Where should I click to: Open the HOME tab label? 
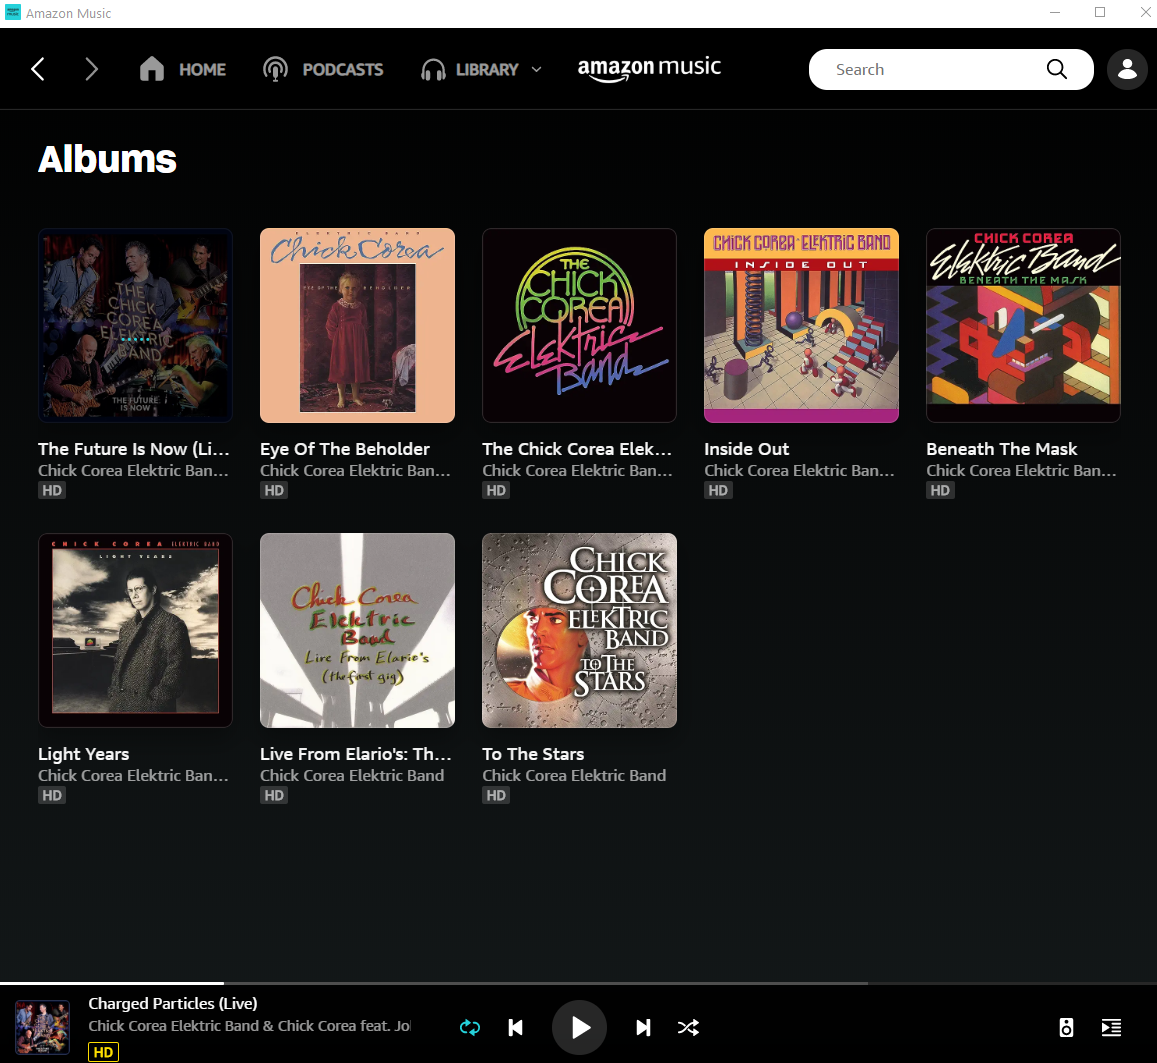(202, 69)
